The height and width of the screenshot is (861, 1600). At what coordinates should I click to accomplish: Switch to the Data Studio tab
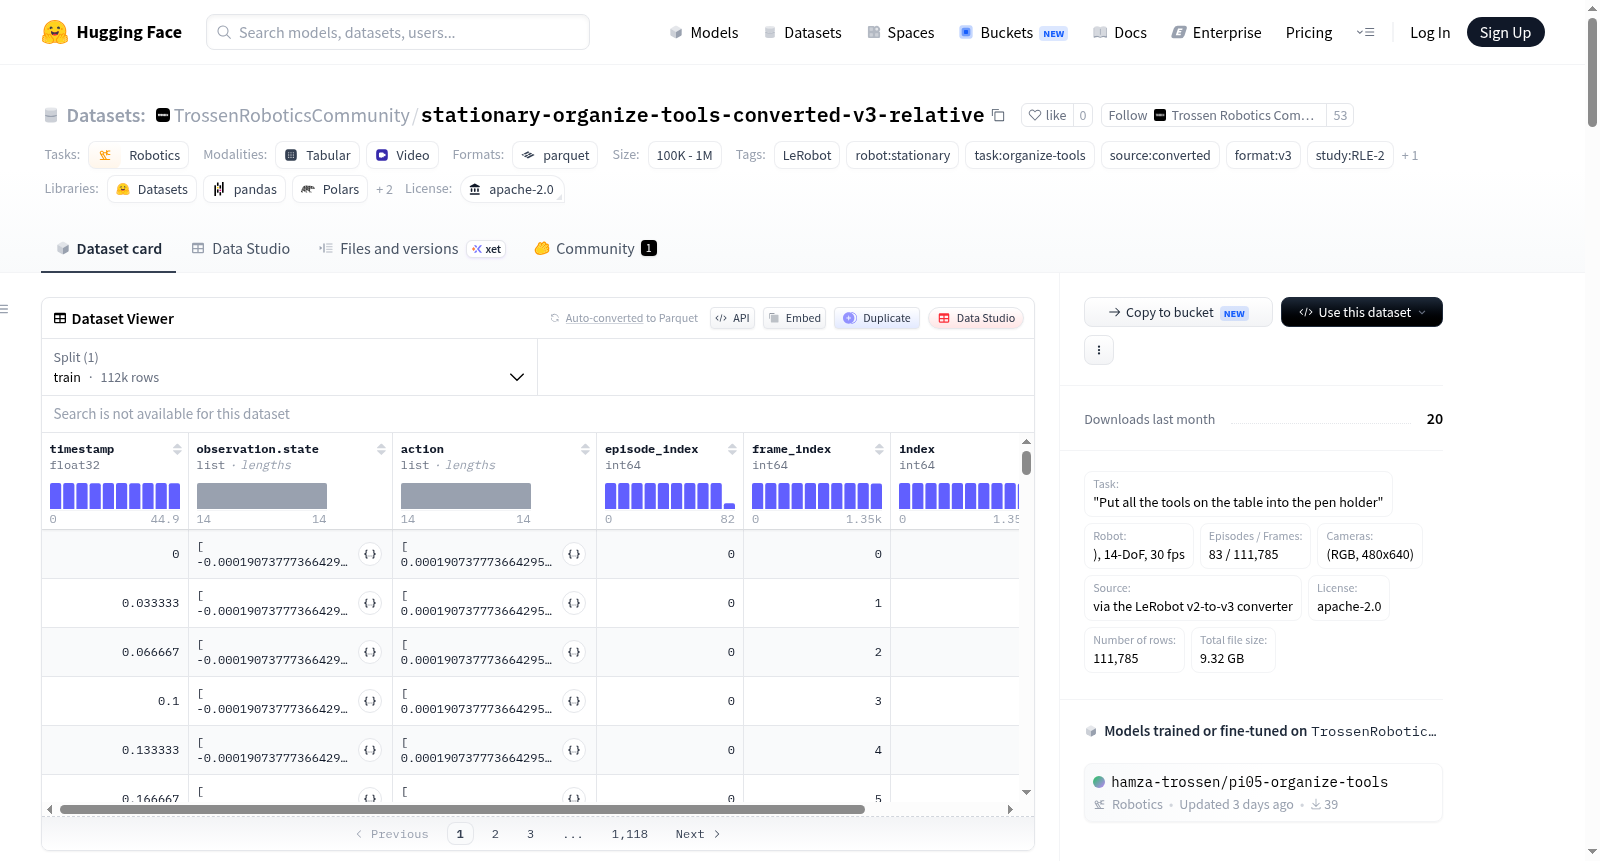coord(240,249)
